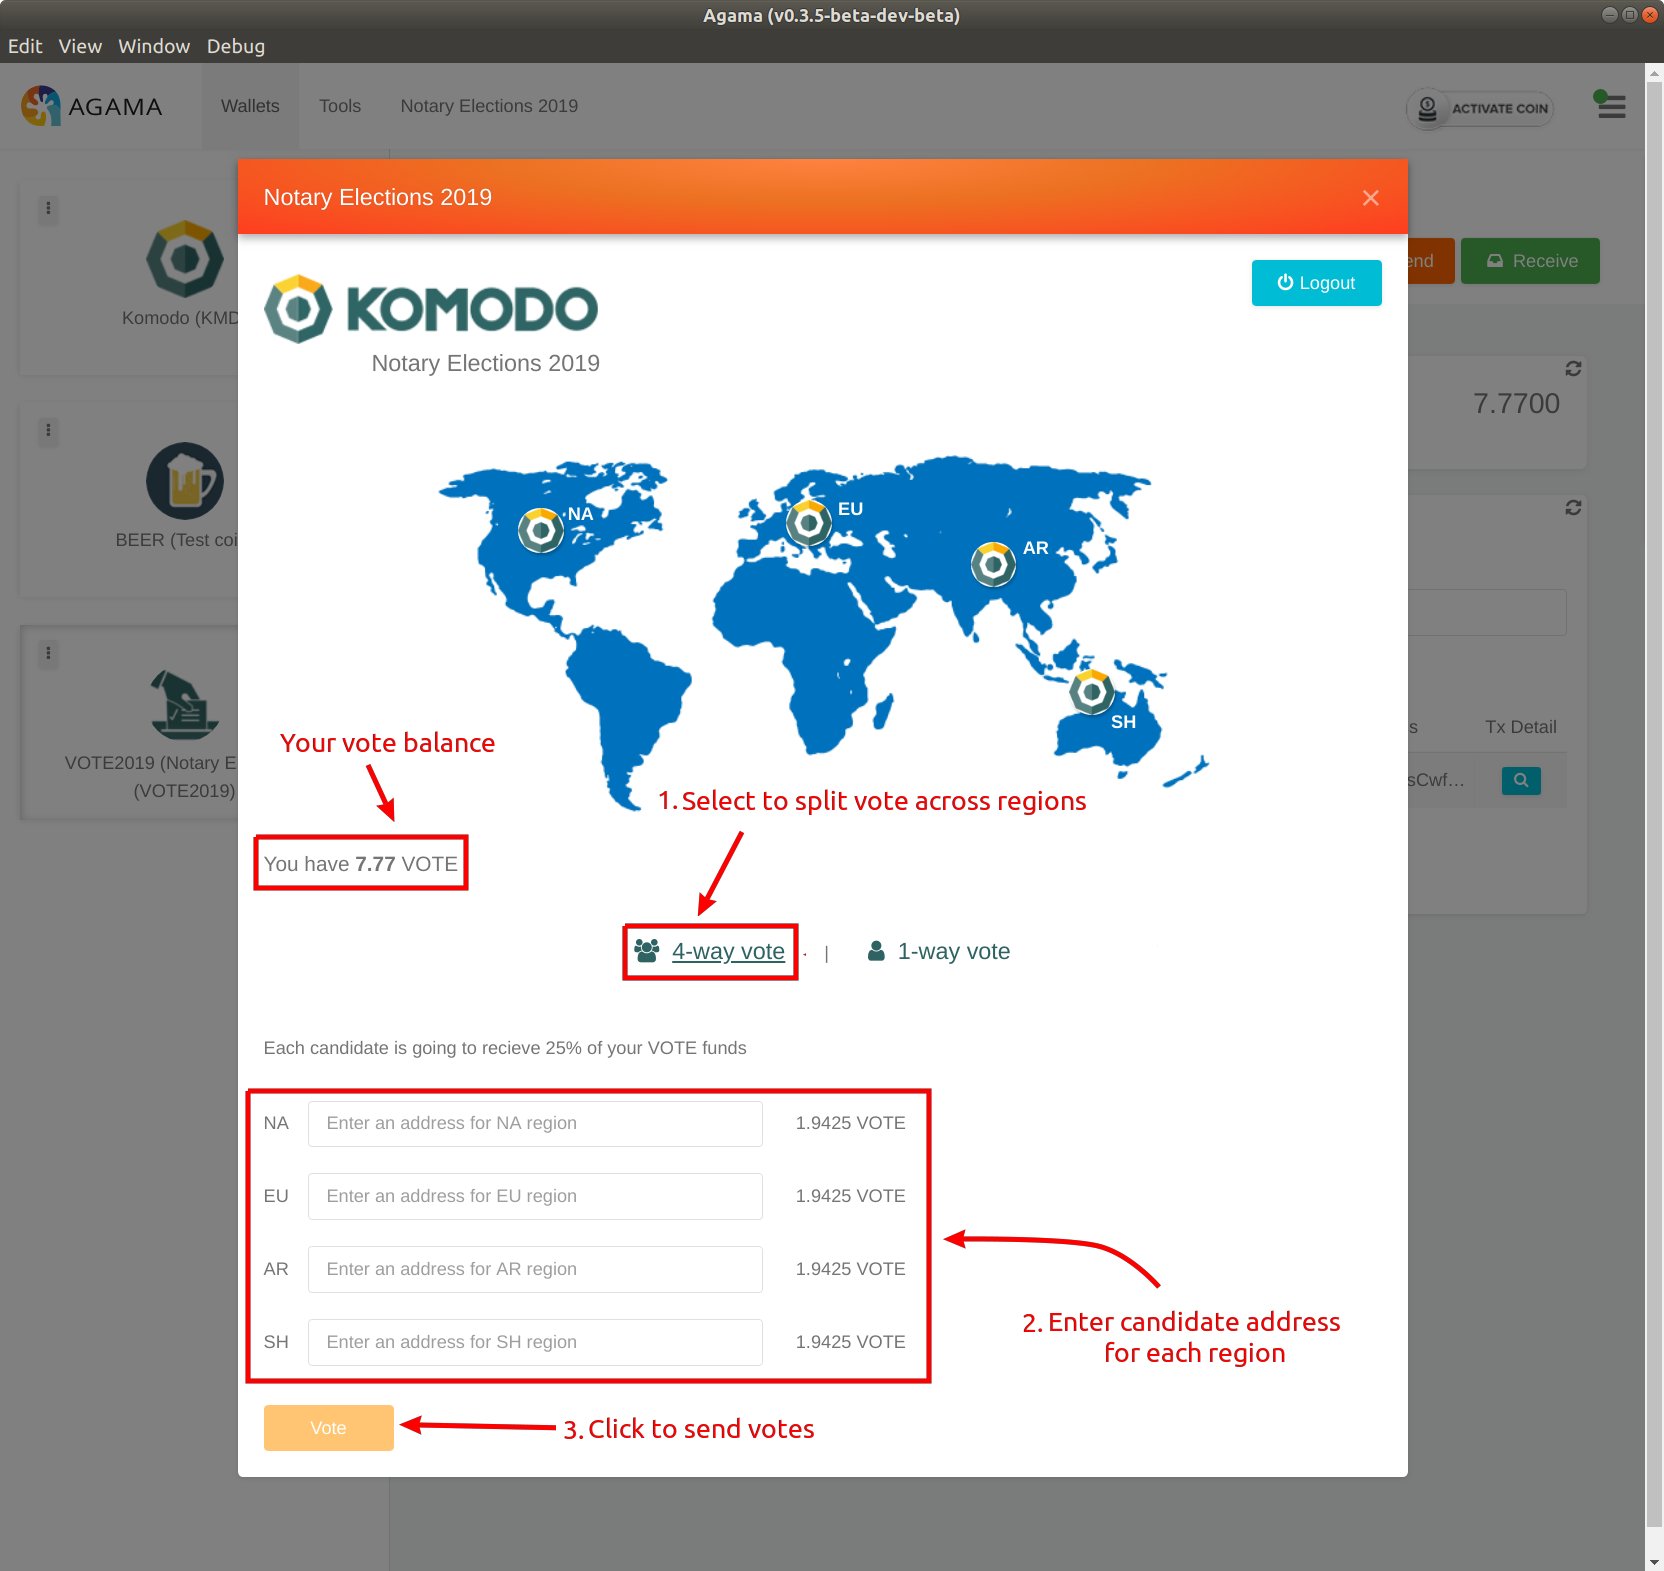Refresh balance next to 7.7700
The width and height of the screenshot is (1664, 1571).
(x=1573, y=369)
